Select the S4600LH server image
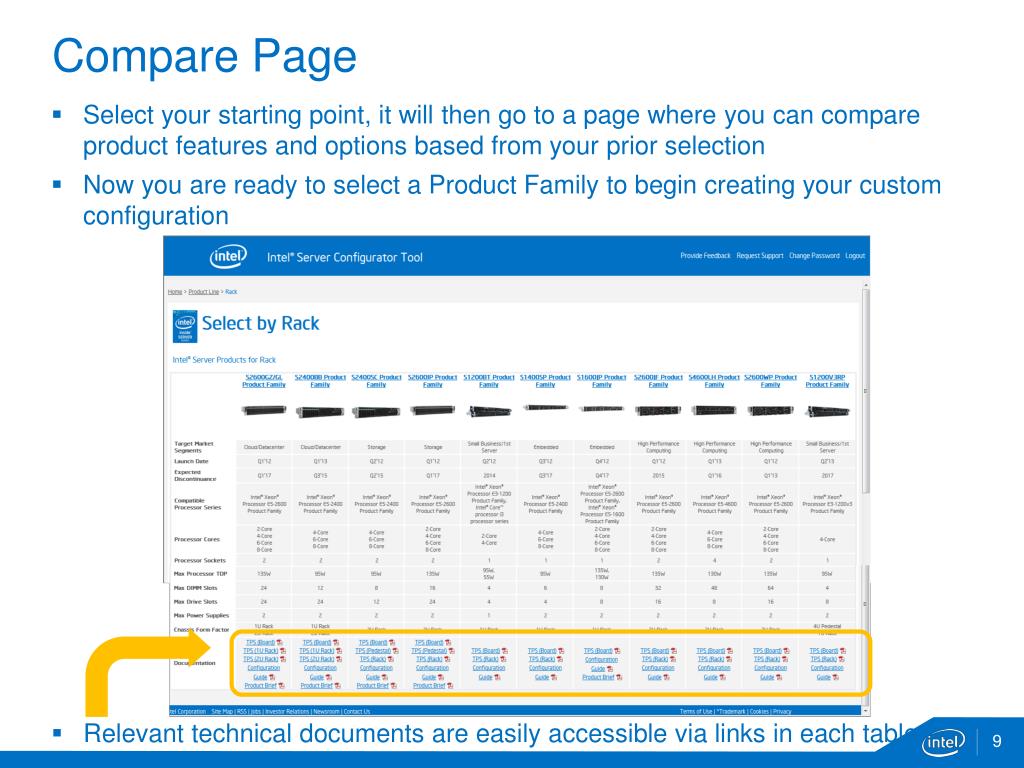Viewport: 1024px width, 768px height. (714, 410)
